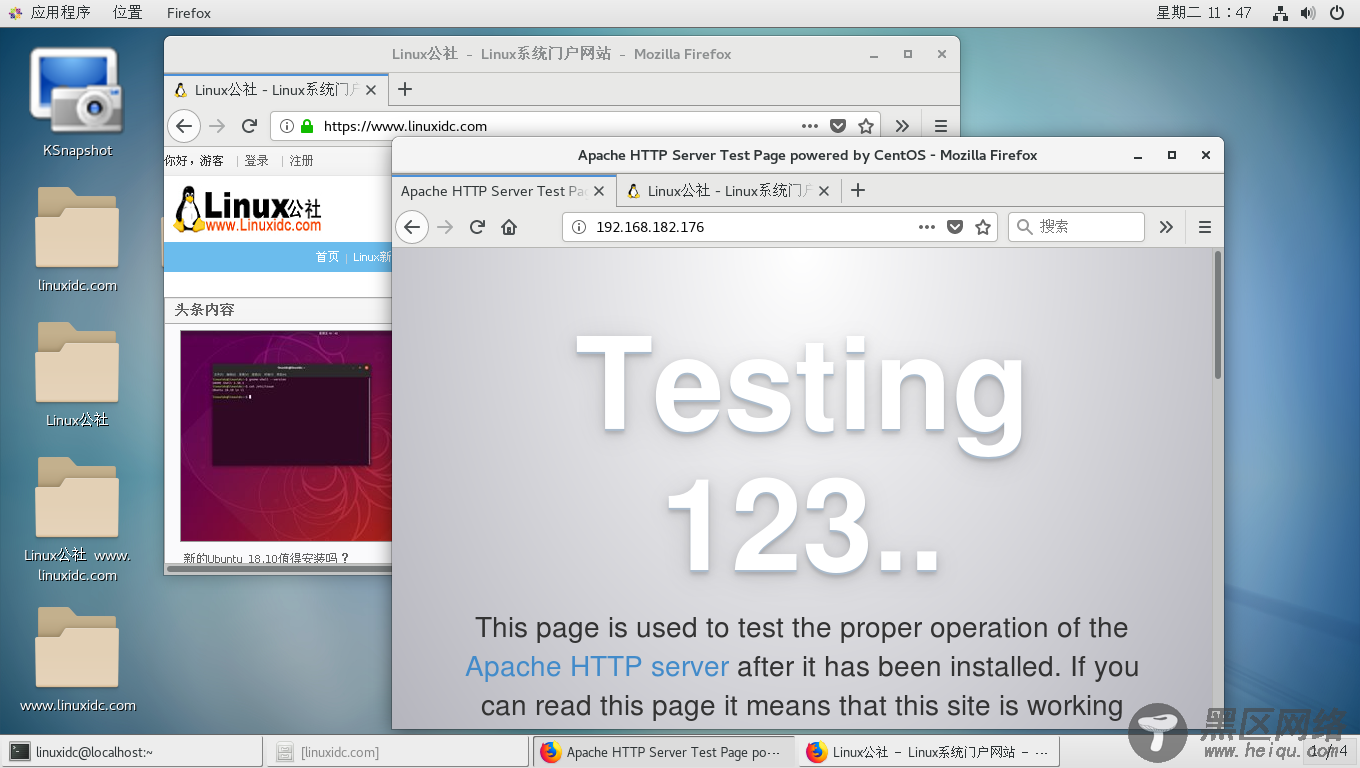Reload the Apache test page
The width and height of the screenshot is (1360, 768).
pyautogui.click(x=477, y=227)
